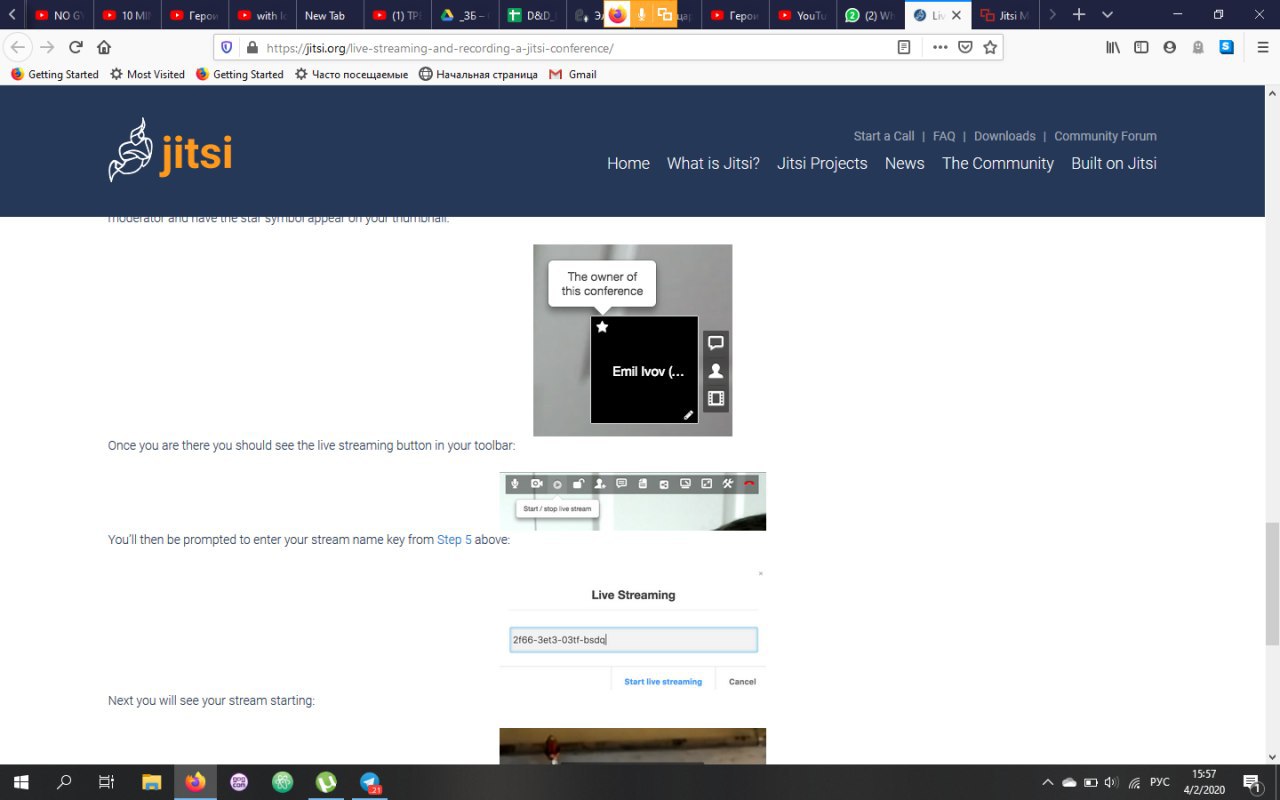The image size is (1280, 800).
Task: Open the Home menu item
Action: click(628, 163)
